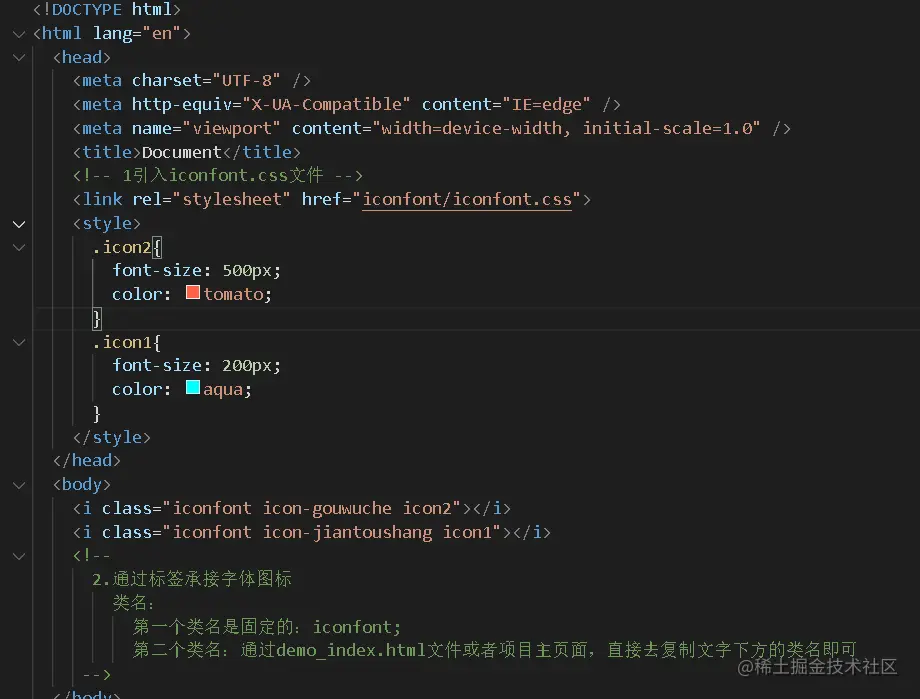Click the 第二个类名 demo_index.html comment line
920x699 pixels.
[x=495, y=650]
